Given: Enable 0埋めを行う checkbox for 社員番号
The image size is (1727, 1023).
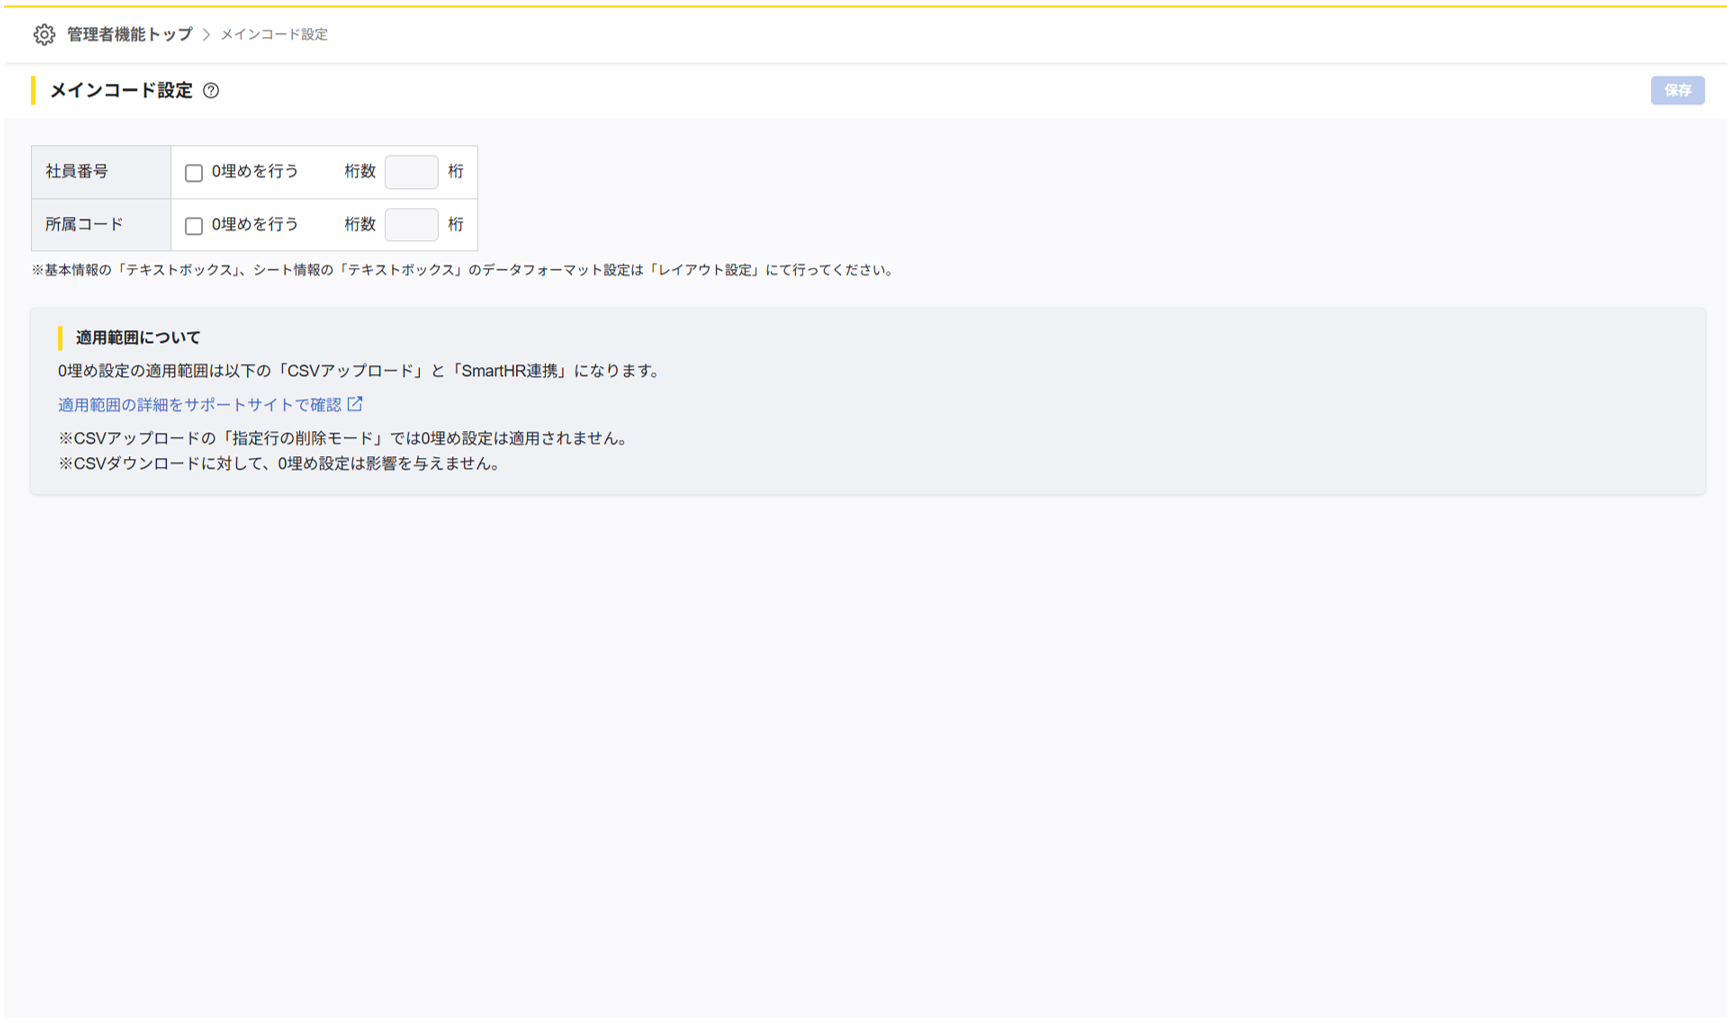Looking at the screenshot, I should pos(194,173).
